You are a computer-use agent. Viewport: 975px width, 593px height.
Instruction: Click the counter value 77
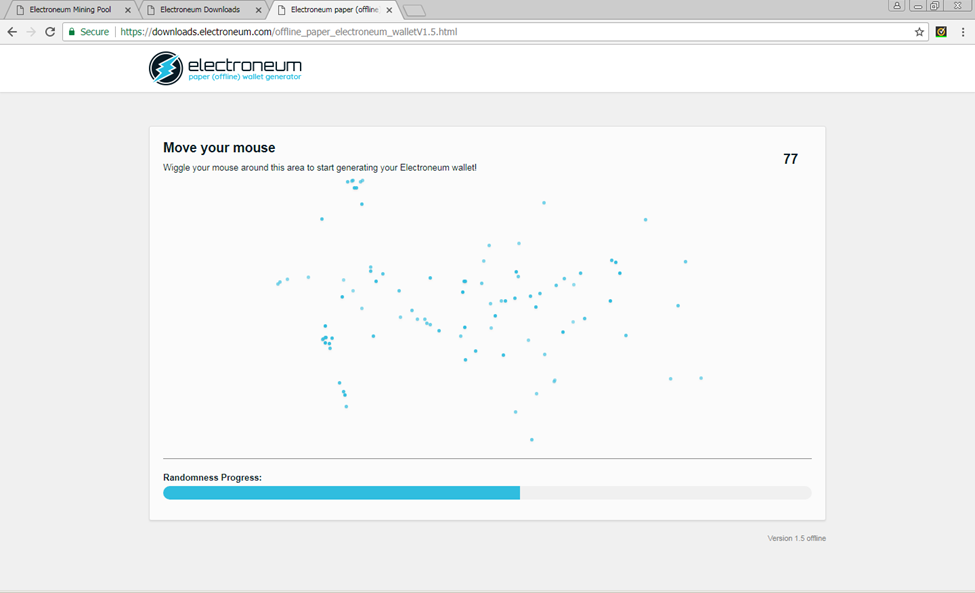(x=790, y=159)
